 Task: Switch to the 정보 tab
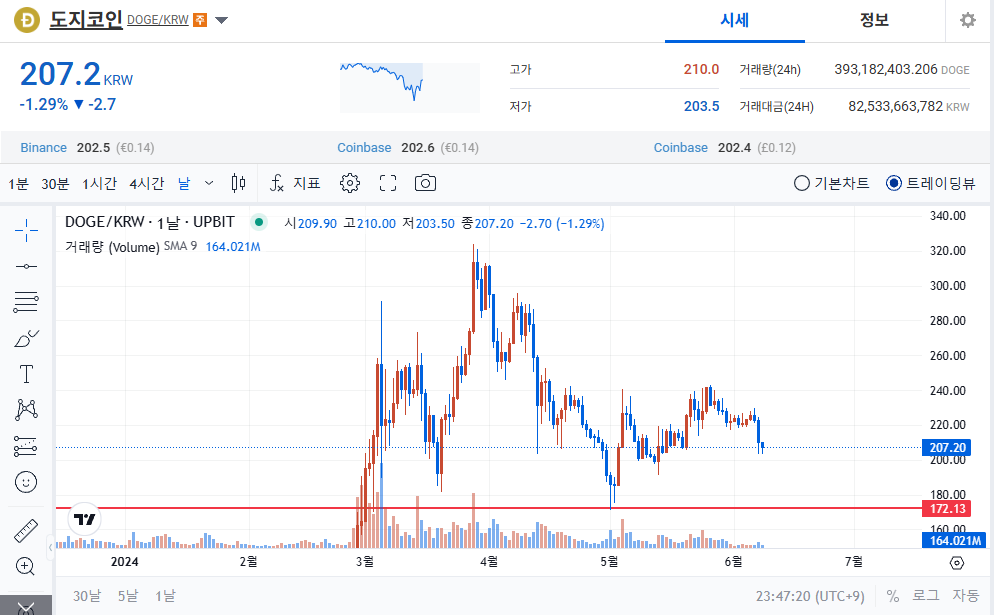(x=875, y=20)
